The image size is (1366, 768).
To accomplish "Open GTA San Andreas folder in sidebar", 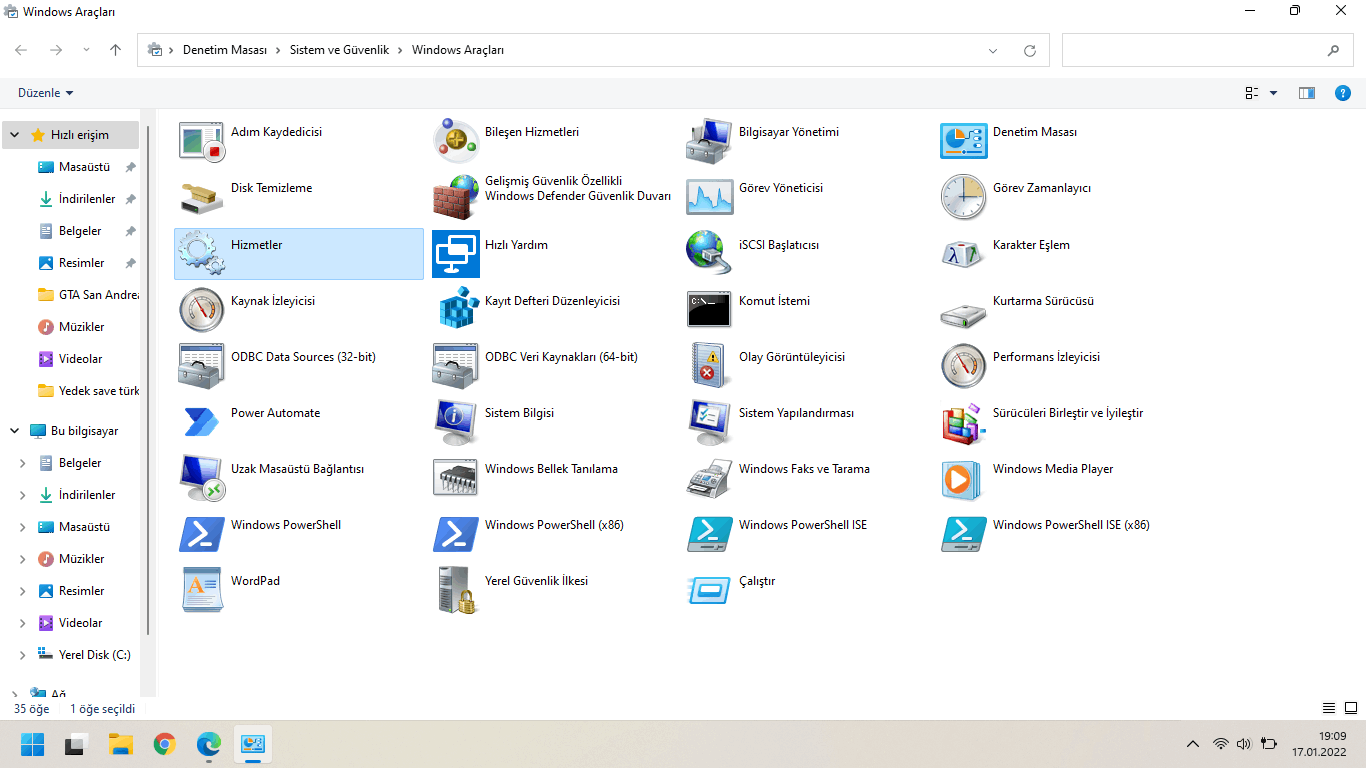I will click(88, 295).
